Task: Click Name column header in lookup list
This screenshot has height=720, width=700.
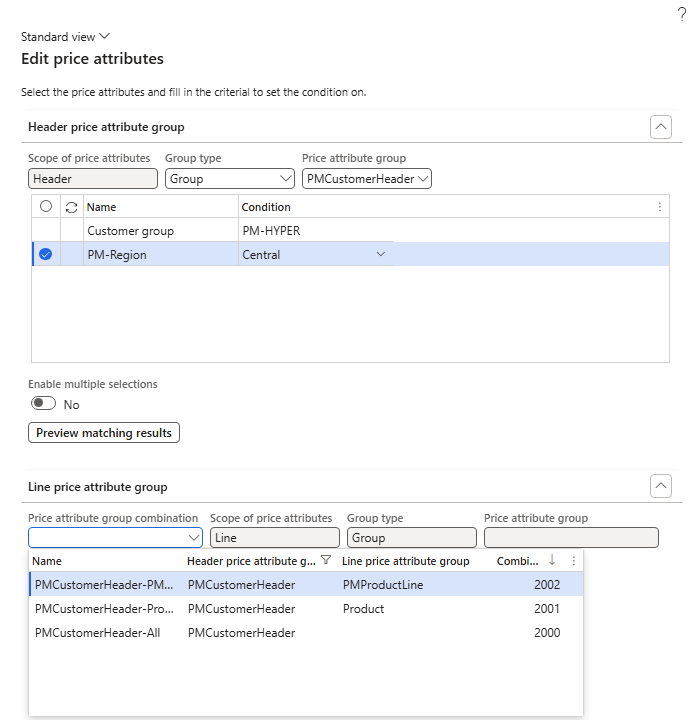Action: click(47, 561)
